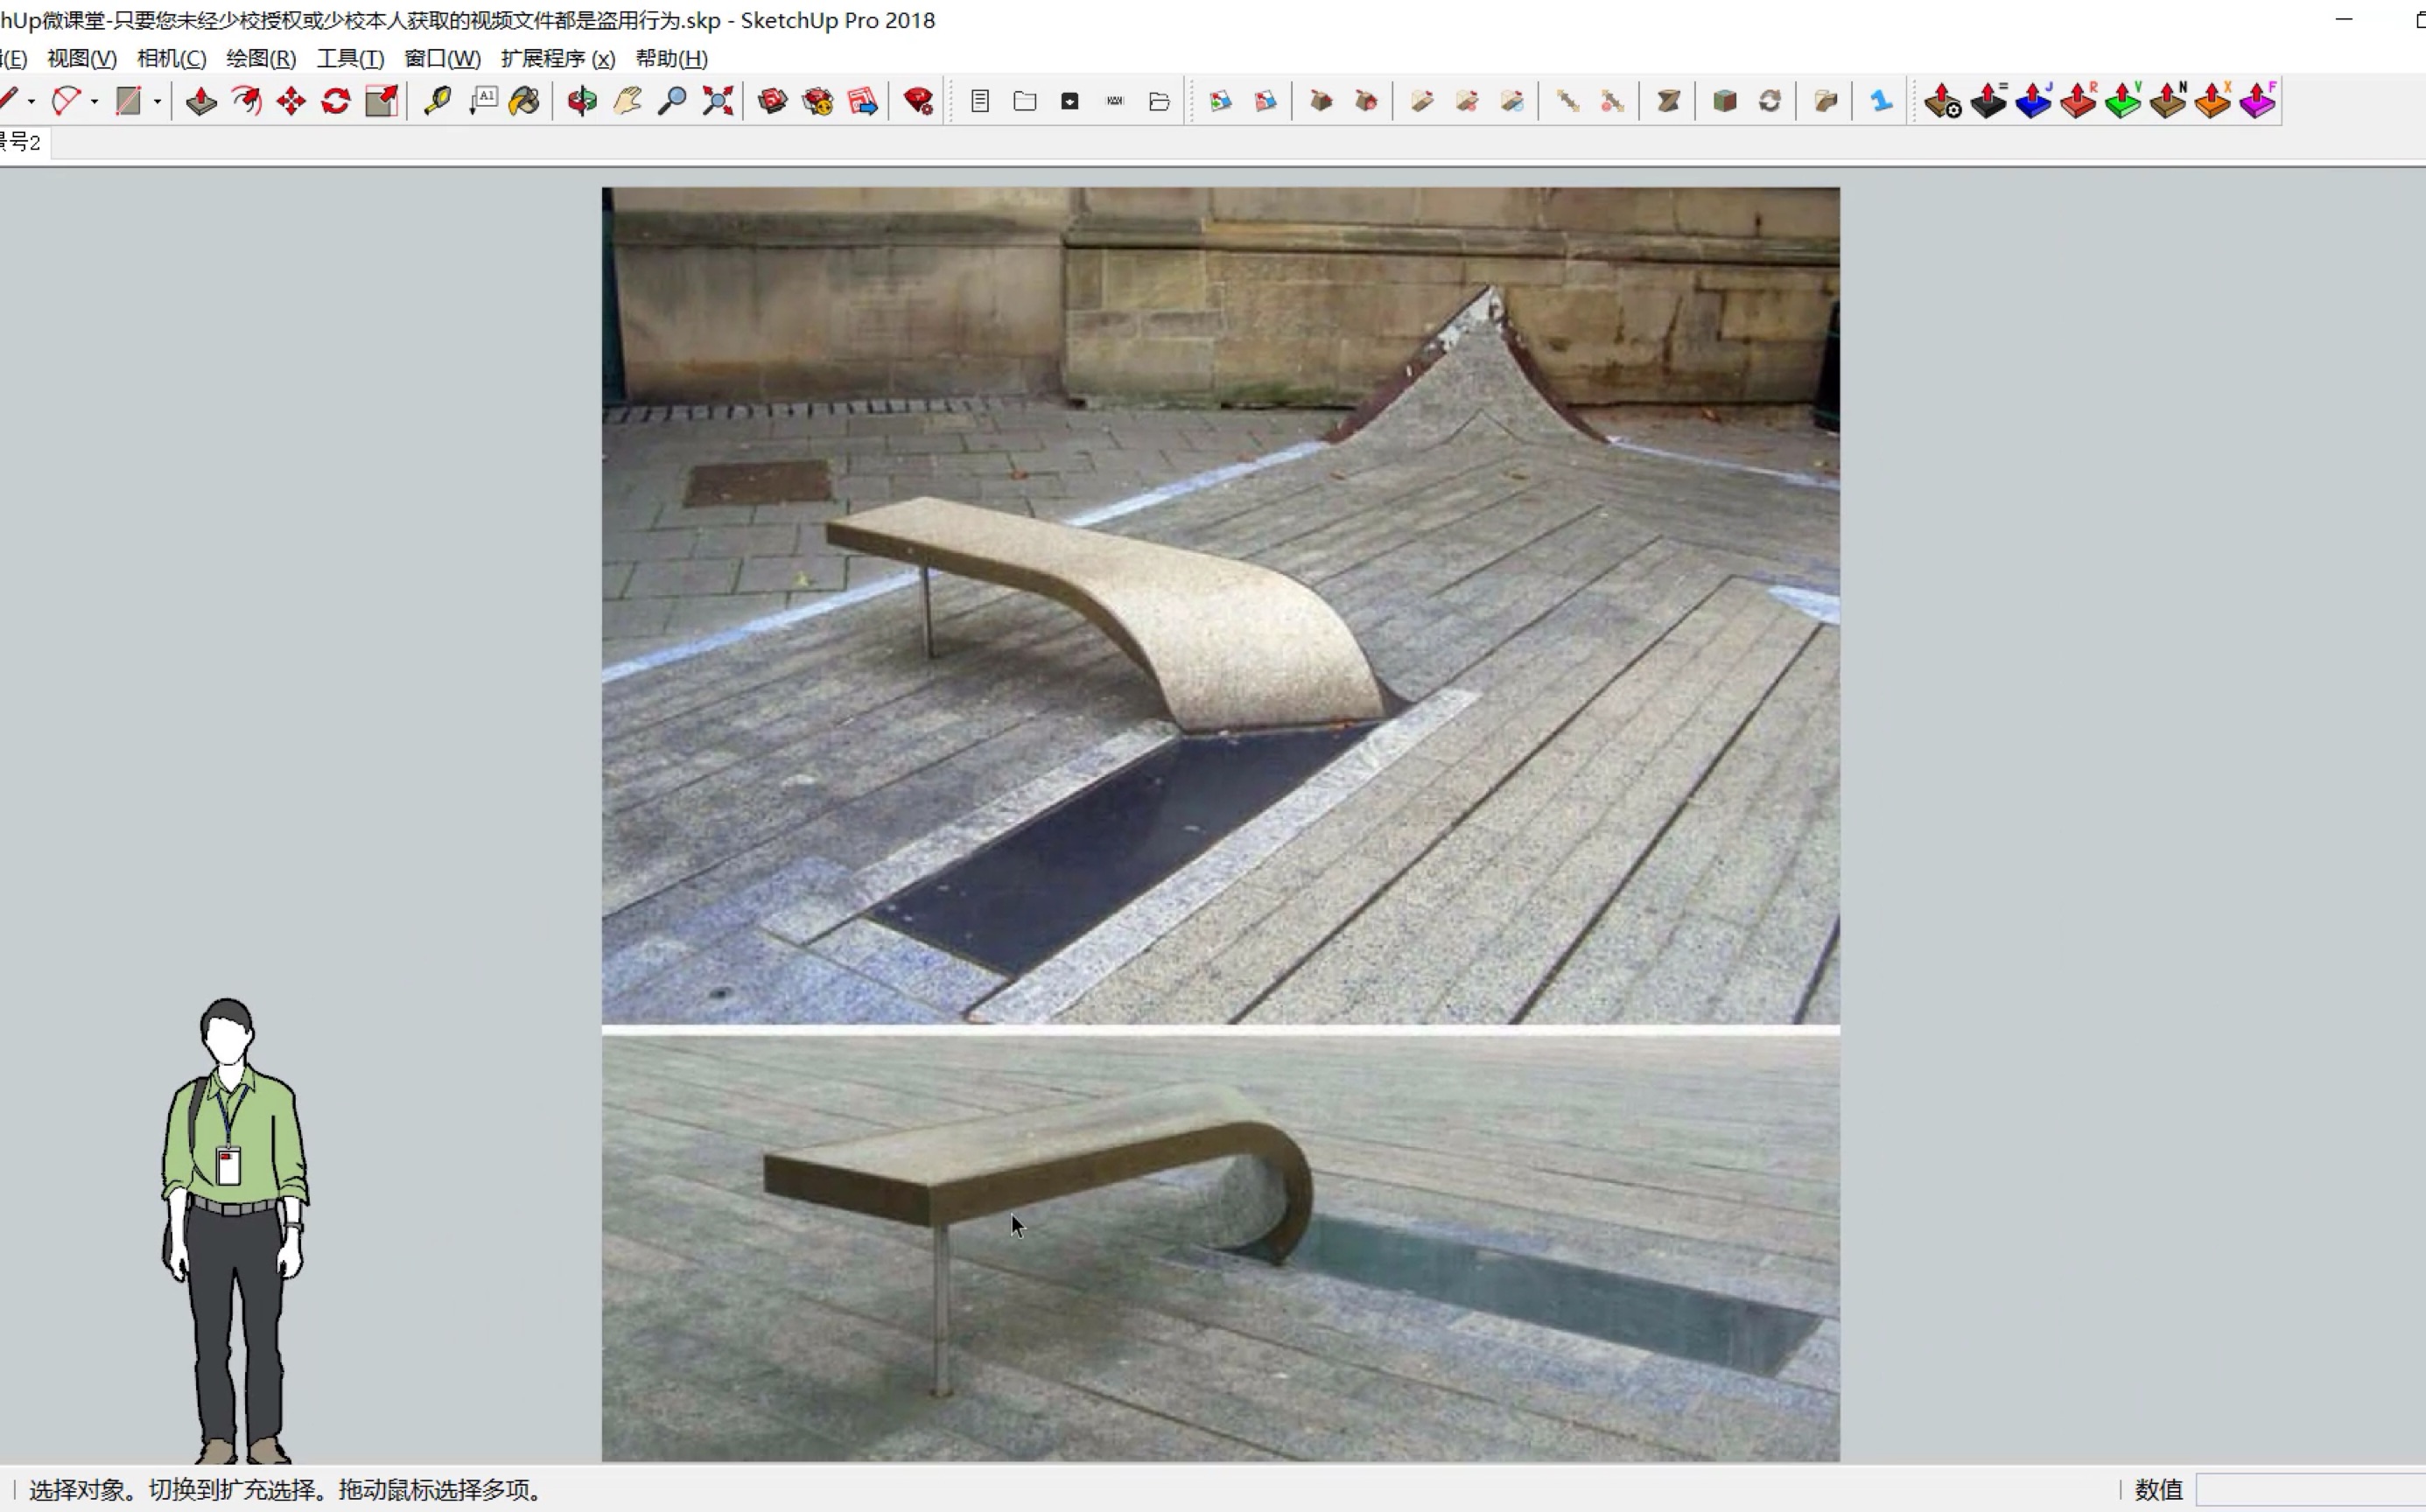Select the brown N Push Pull tool
2426x1512 pixels.
2168,101
